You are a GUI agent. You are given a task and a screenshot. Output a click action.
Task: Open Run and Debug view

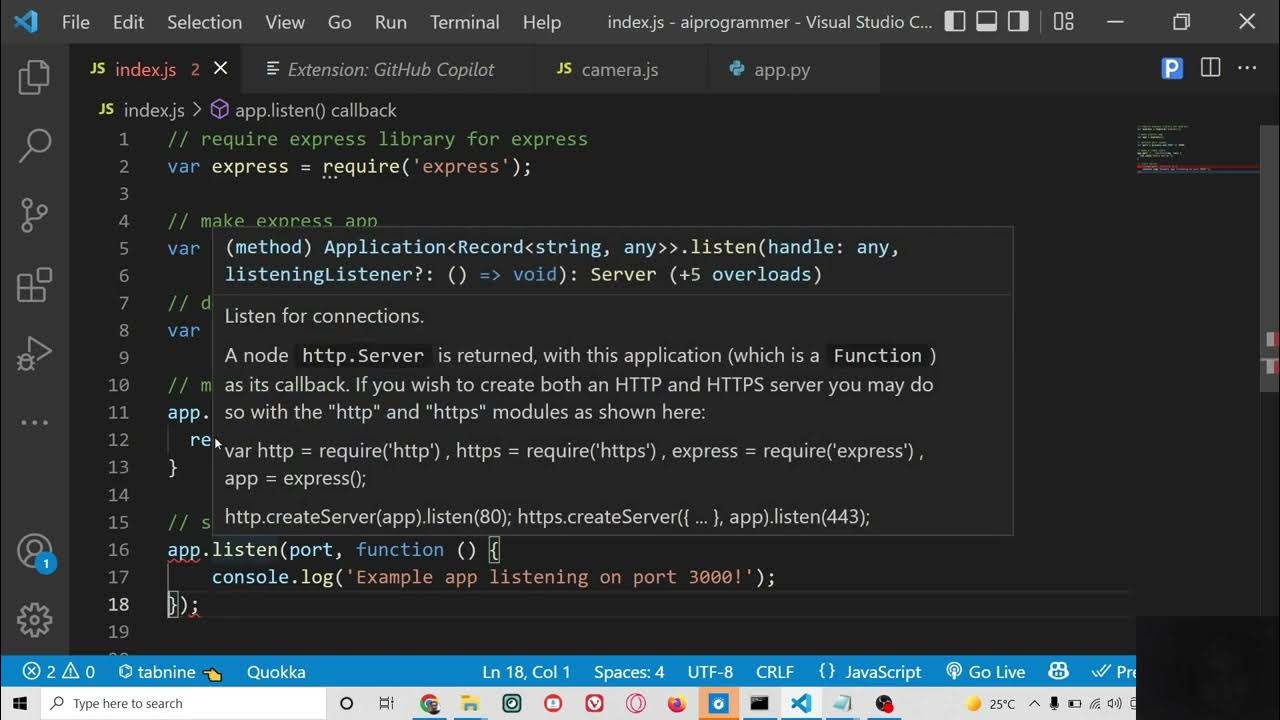pos(34,353)
